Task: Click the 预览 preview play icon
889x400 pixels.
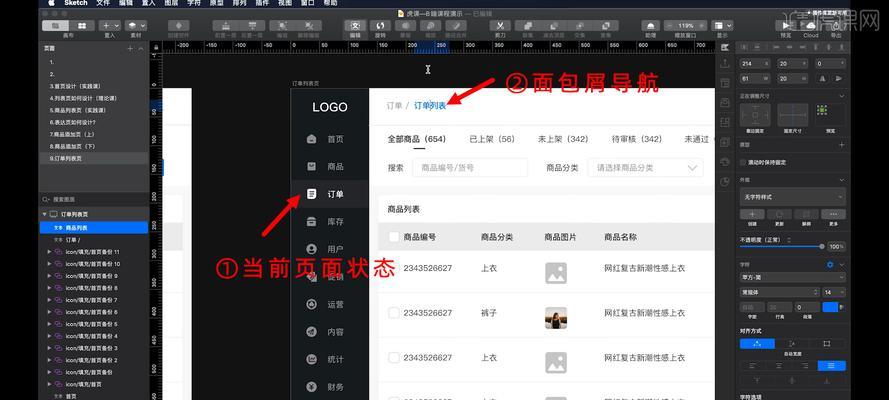Action: (786, 25)
